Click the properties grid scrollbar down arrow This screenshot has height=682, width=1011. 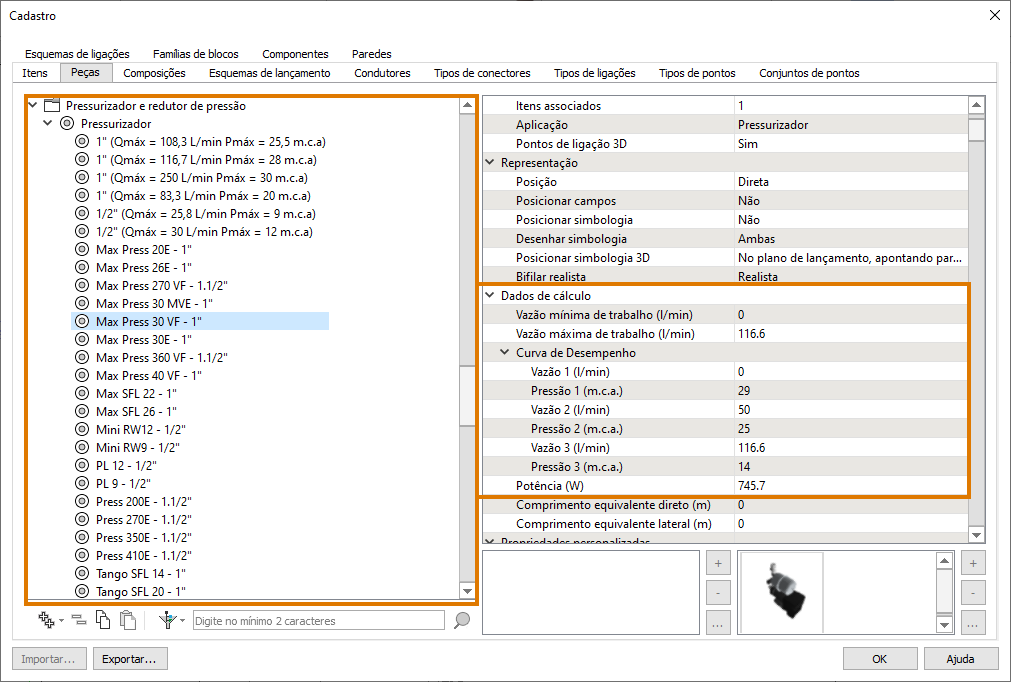[977, 534]
